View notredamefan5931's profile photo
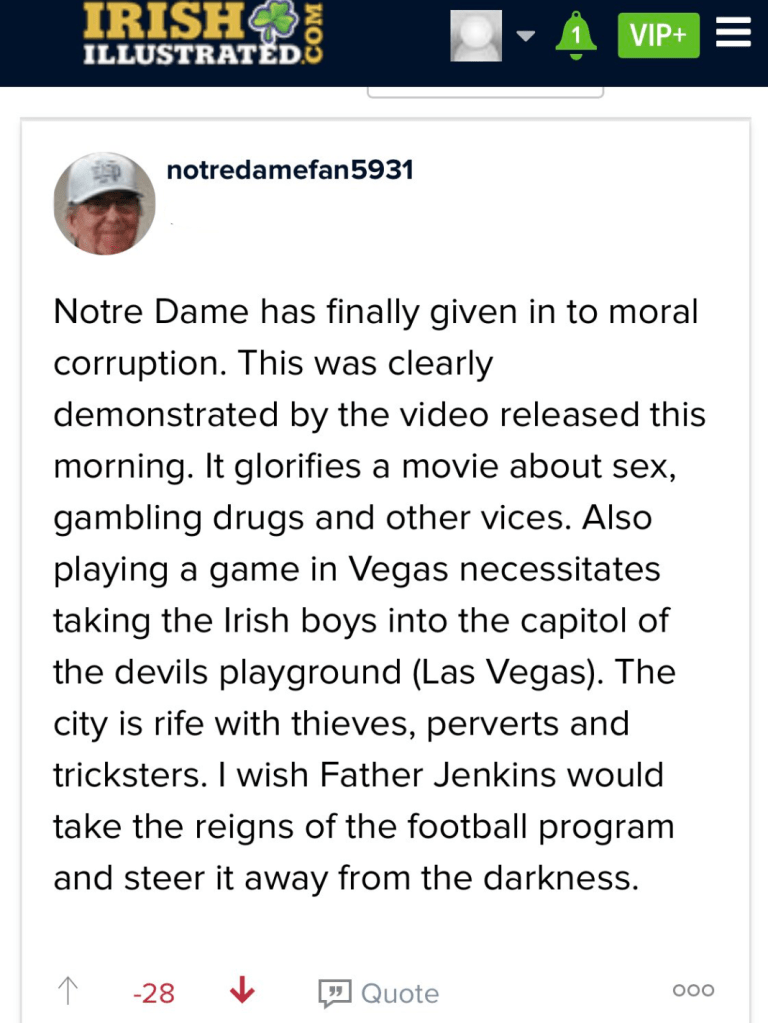The width and height of the screenshot is (768, 1023). pyautogui.click(x=104, y=203)
